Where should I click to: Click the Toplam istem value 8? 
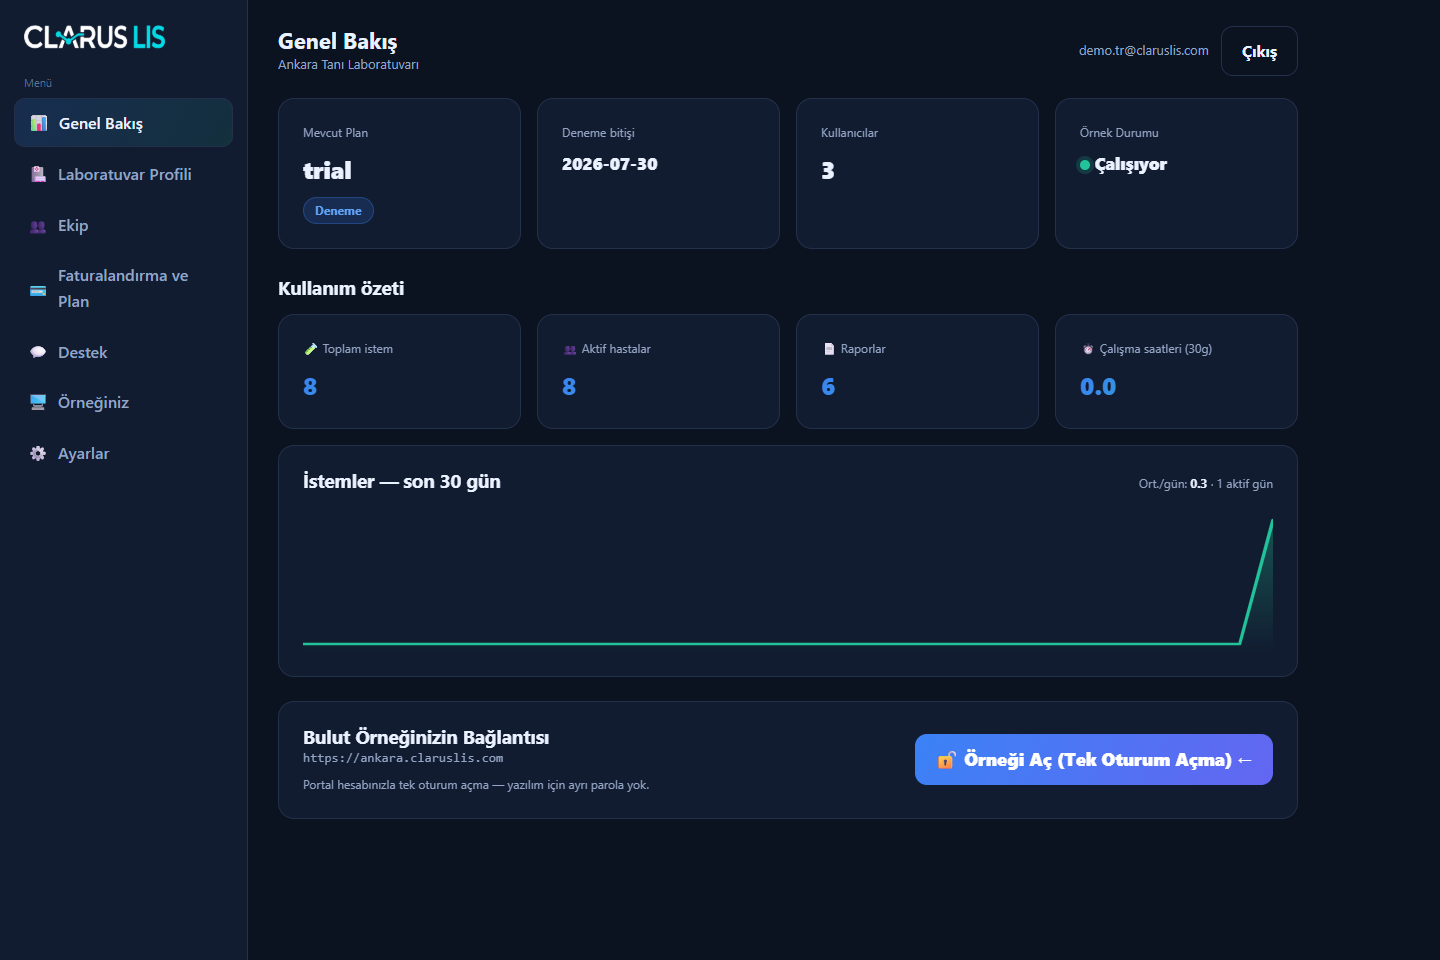pos(310,387)
